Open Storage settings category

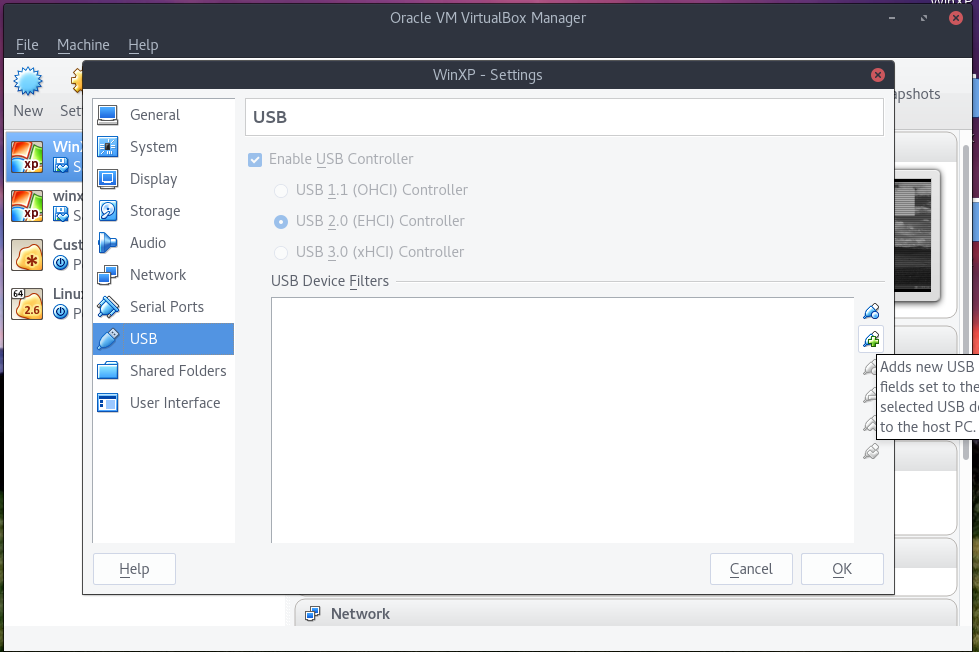[x=163, y=211]
